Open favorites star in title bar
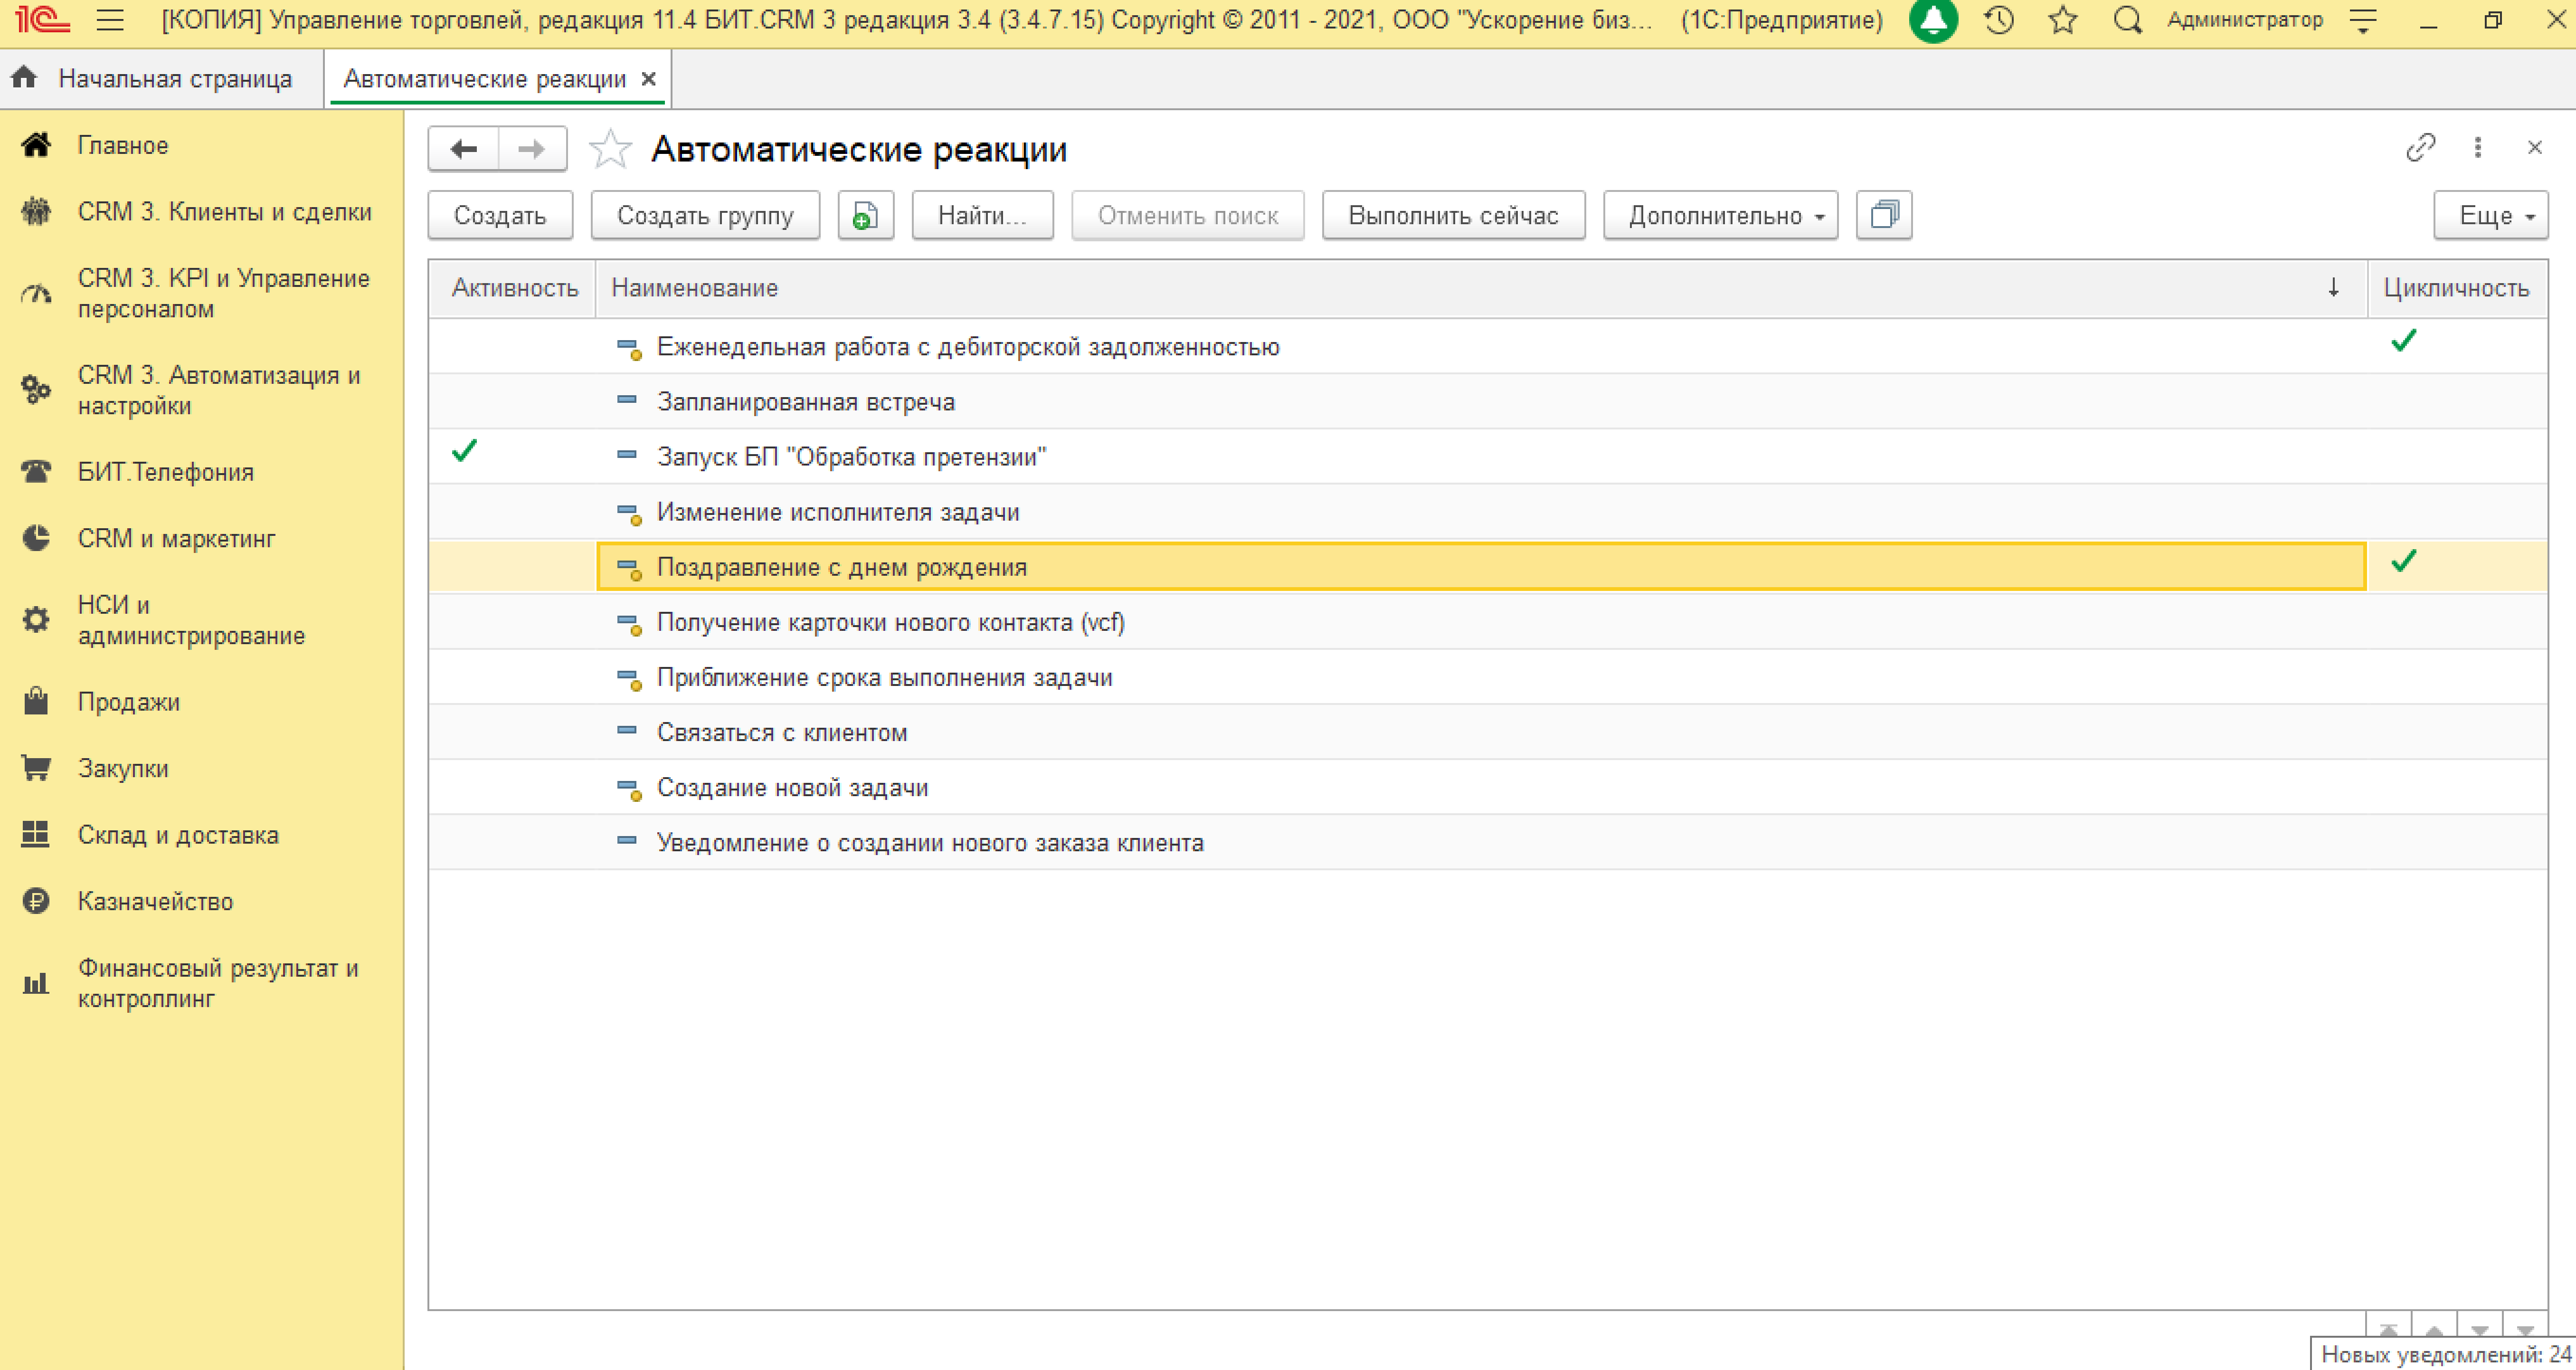Screen dimensions: 2576x1370 [2062, 20]
